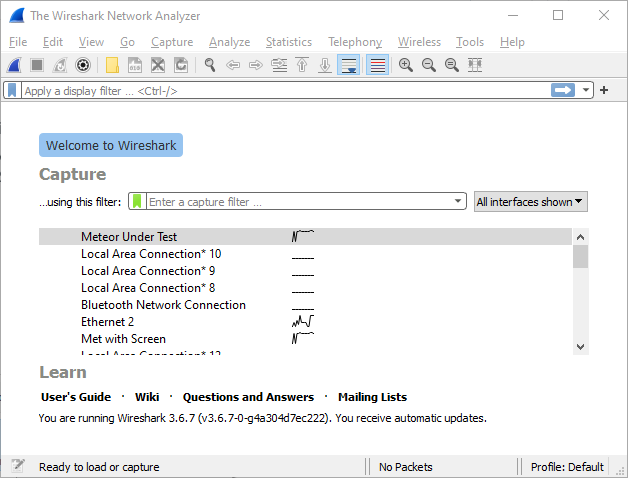Image resolution: width=628 pixels, height=478 pixels.
Task: Select the Met with Screen interface
Action: (x=305, y=339)
